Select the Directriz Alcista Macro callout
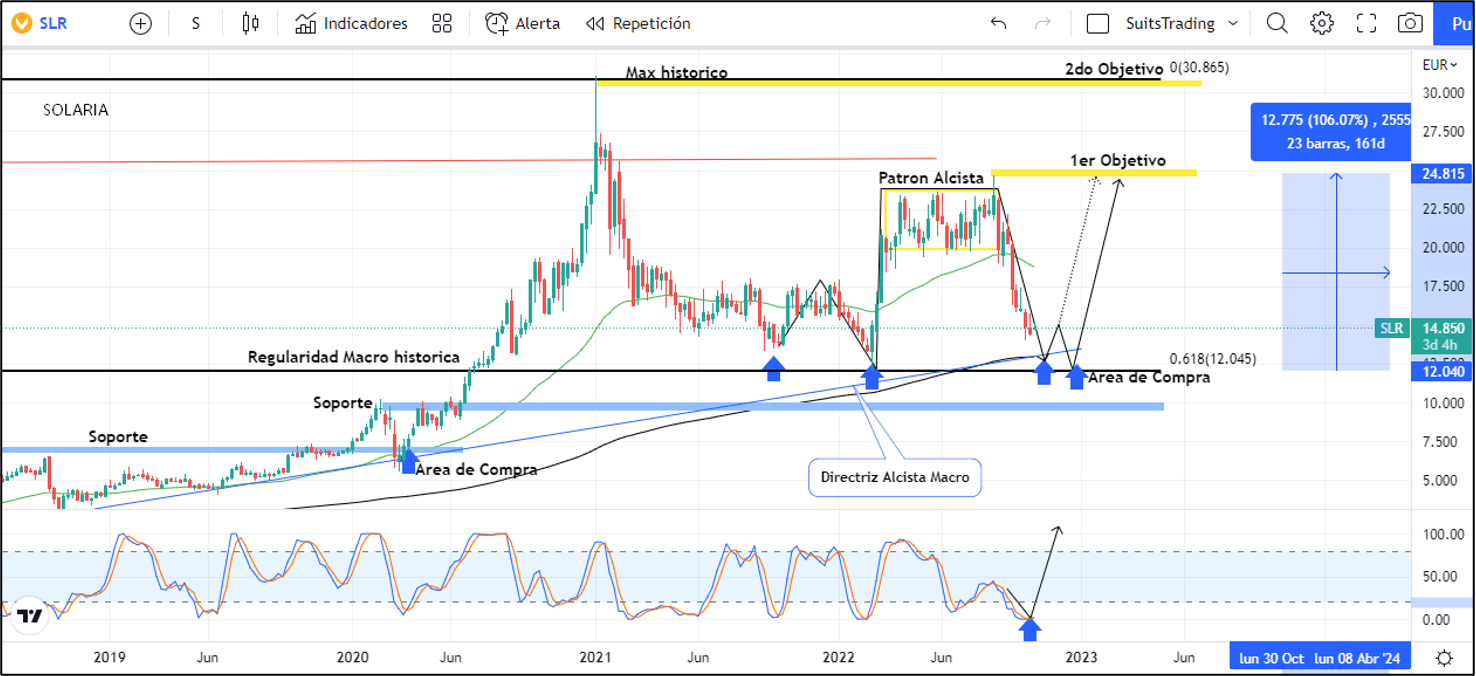The width and height of the screenshot is (1476, 676). 894,477
